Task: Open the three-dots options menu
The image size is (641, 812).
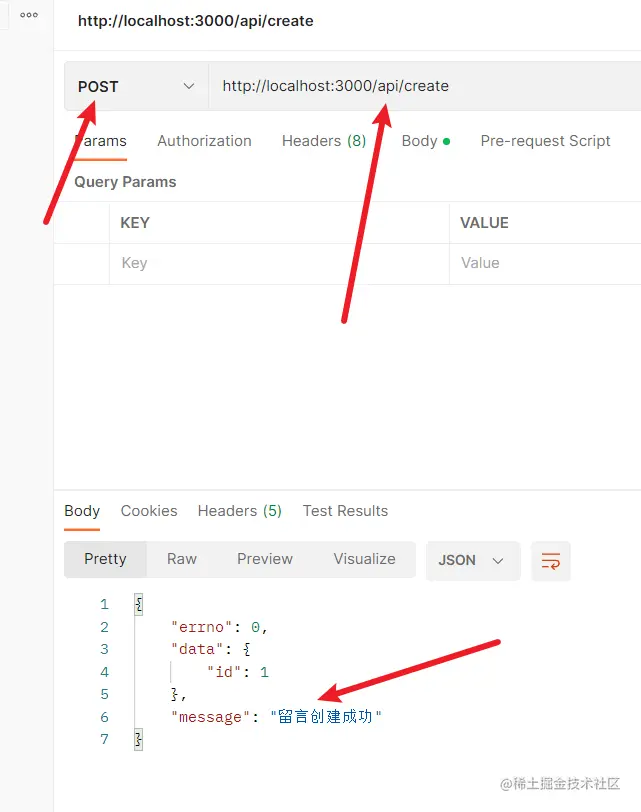Action: coord(29,15)
